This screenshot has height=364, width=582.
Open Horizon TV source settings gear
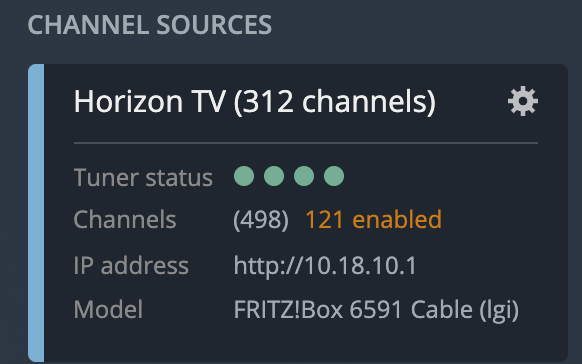523,101
